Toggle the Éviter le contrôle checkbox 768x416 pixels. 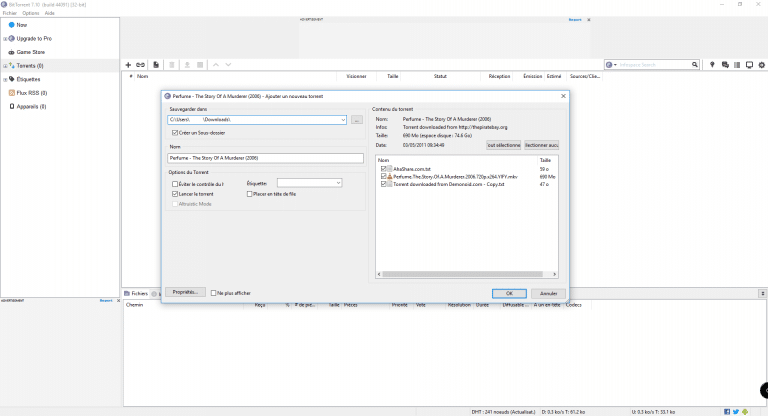pyautogui.click(x=175, y=184)
